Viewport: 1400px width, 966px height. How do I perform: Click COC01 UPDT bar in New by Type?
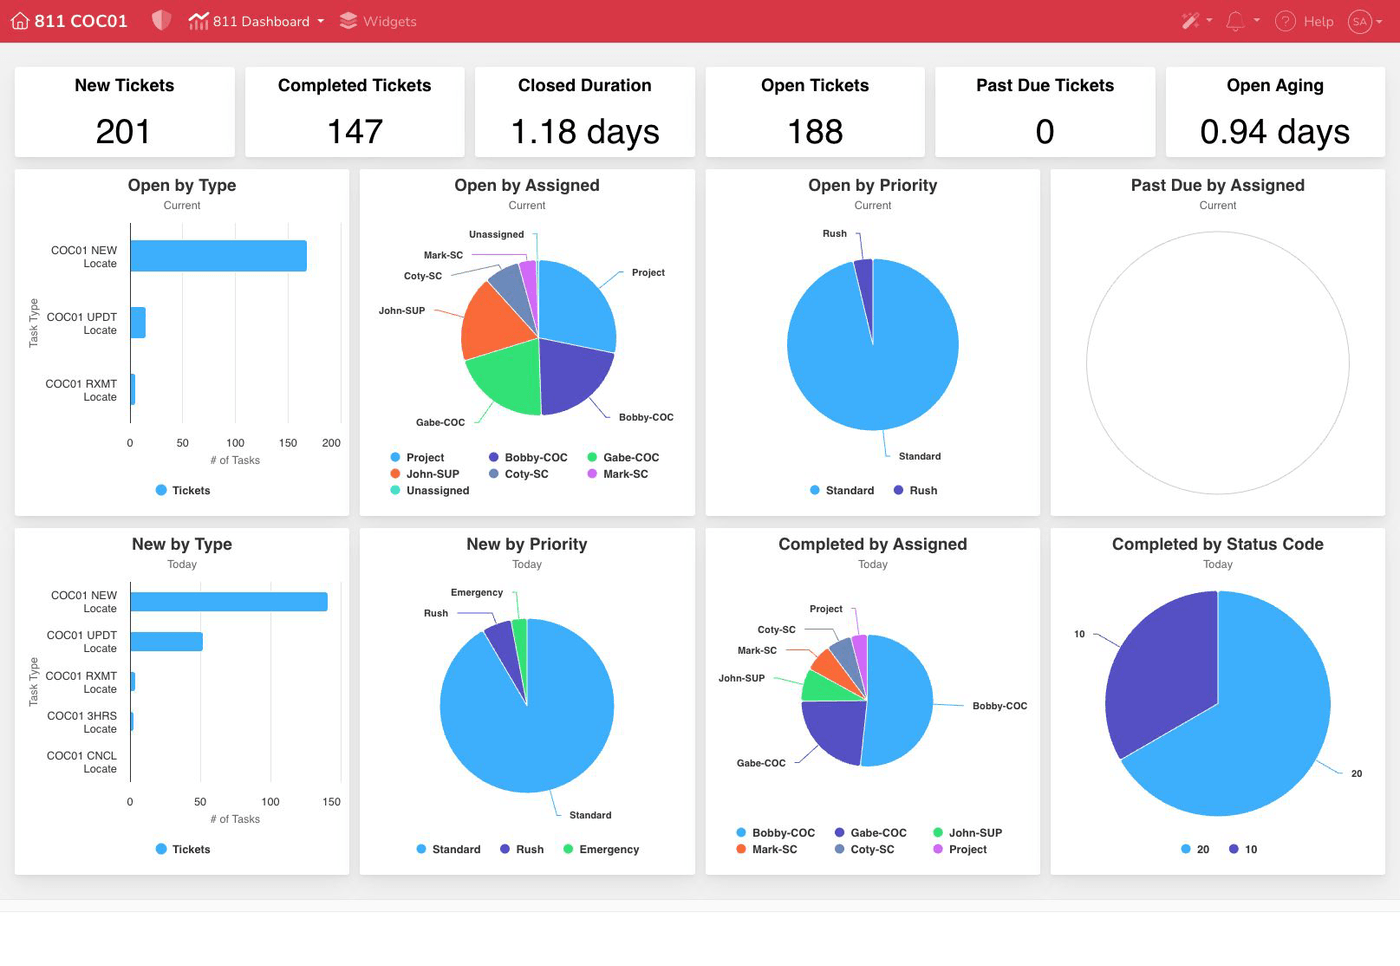[x=167, y=642]
